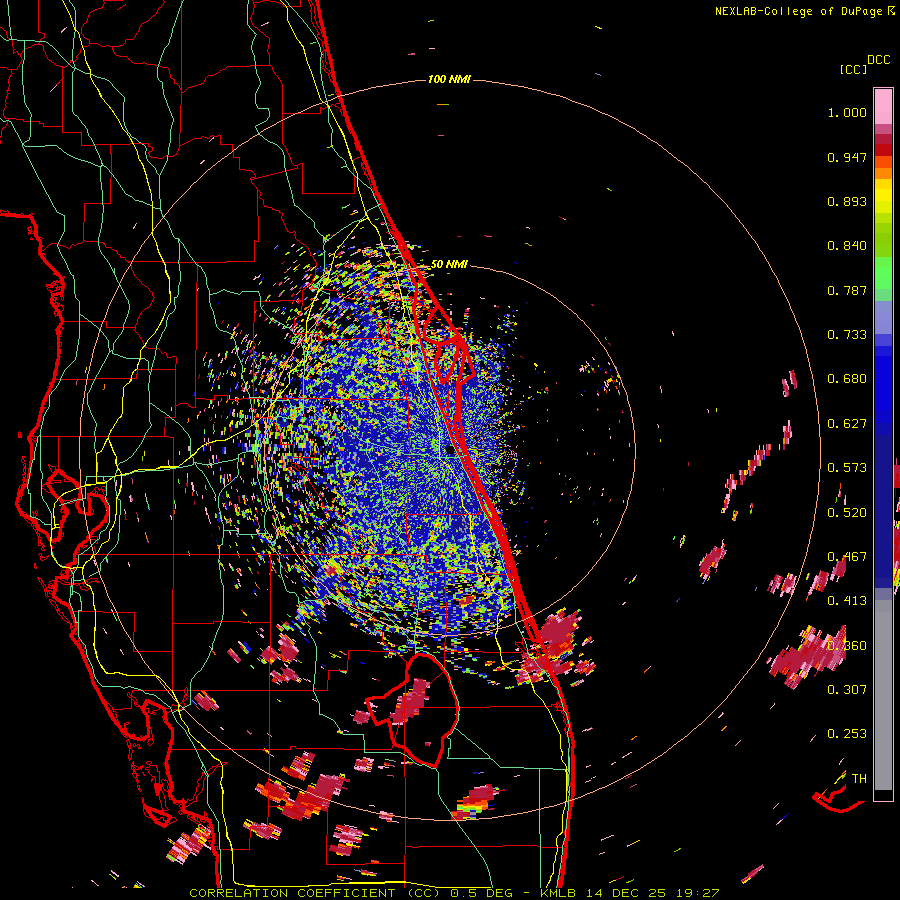
Task: Click the CORRELATION COEFFICIENT (CC) caption text
Action: point(315,893)
